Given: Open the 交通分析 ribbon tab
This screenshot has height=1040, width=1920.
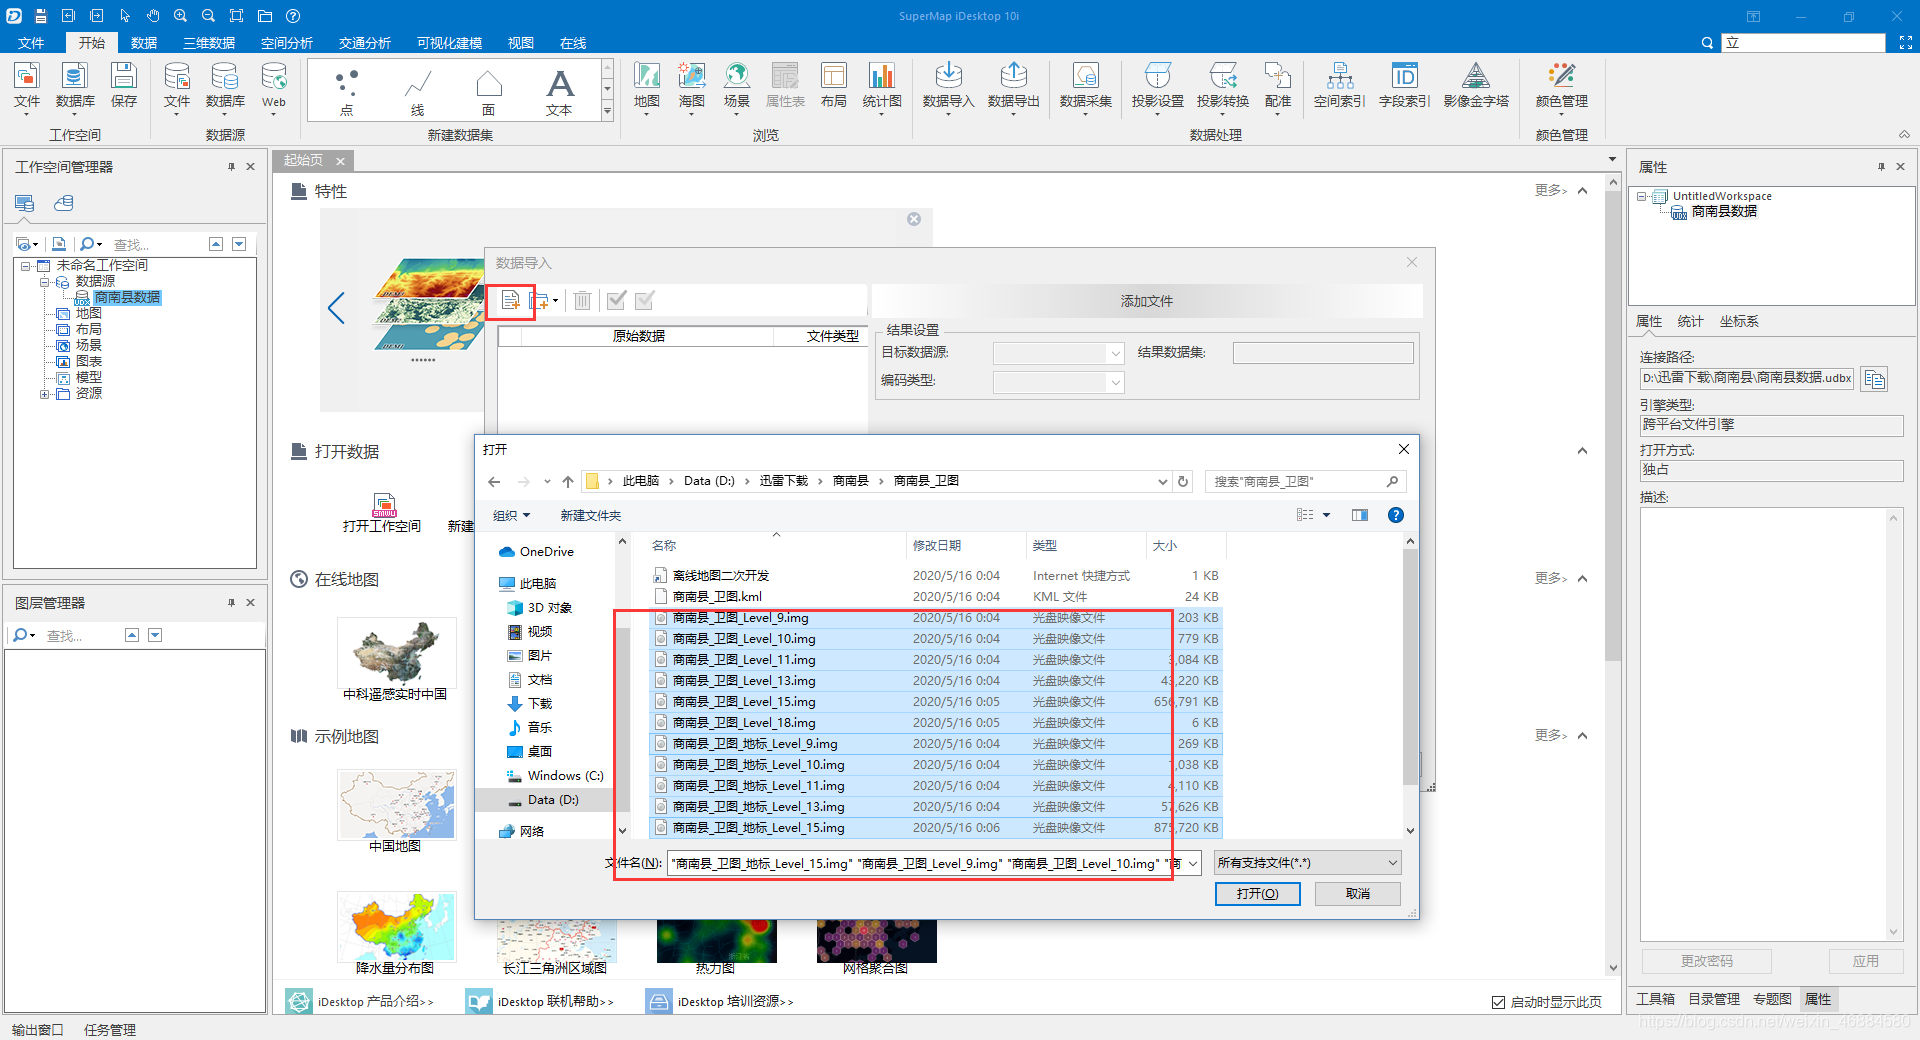Looking at the screenshot, I should click(365, 43).
